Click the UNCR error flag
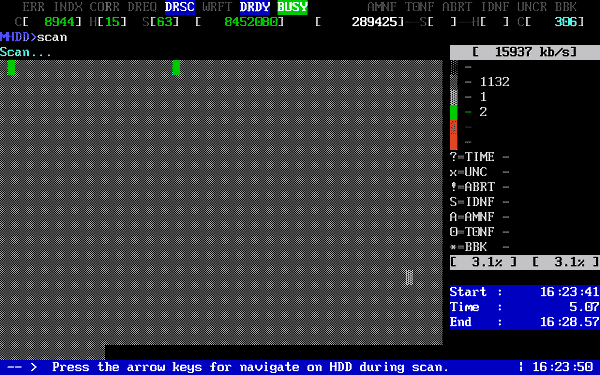This screenshot has width=600, height=375. pyautogui.click(x=532, y=7)
